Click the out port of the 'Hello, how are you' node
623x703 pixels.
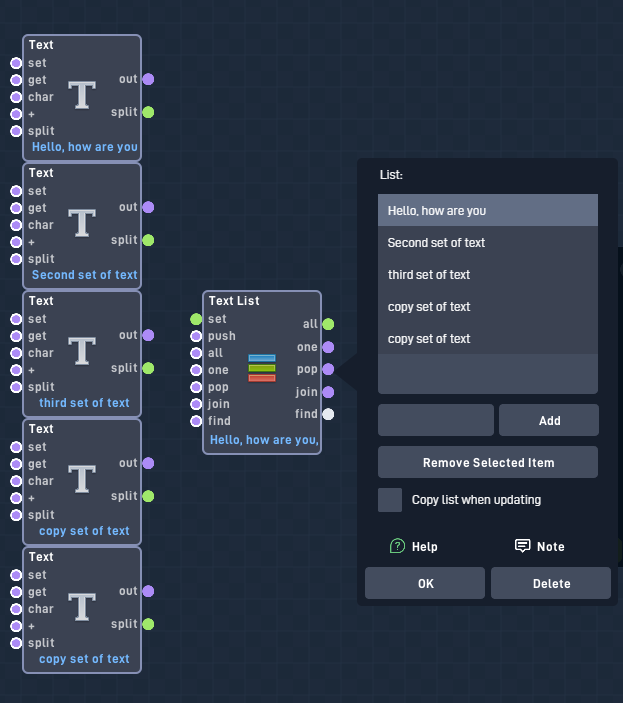[x=148, y=79]
